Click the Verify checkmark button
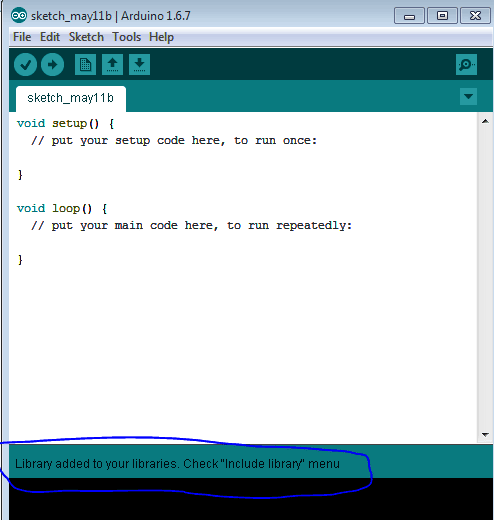This screenshot has width=494, height=520. point(25,64)
